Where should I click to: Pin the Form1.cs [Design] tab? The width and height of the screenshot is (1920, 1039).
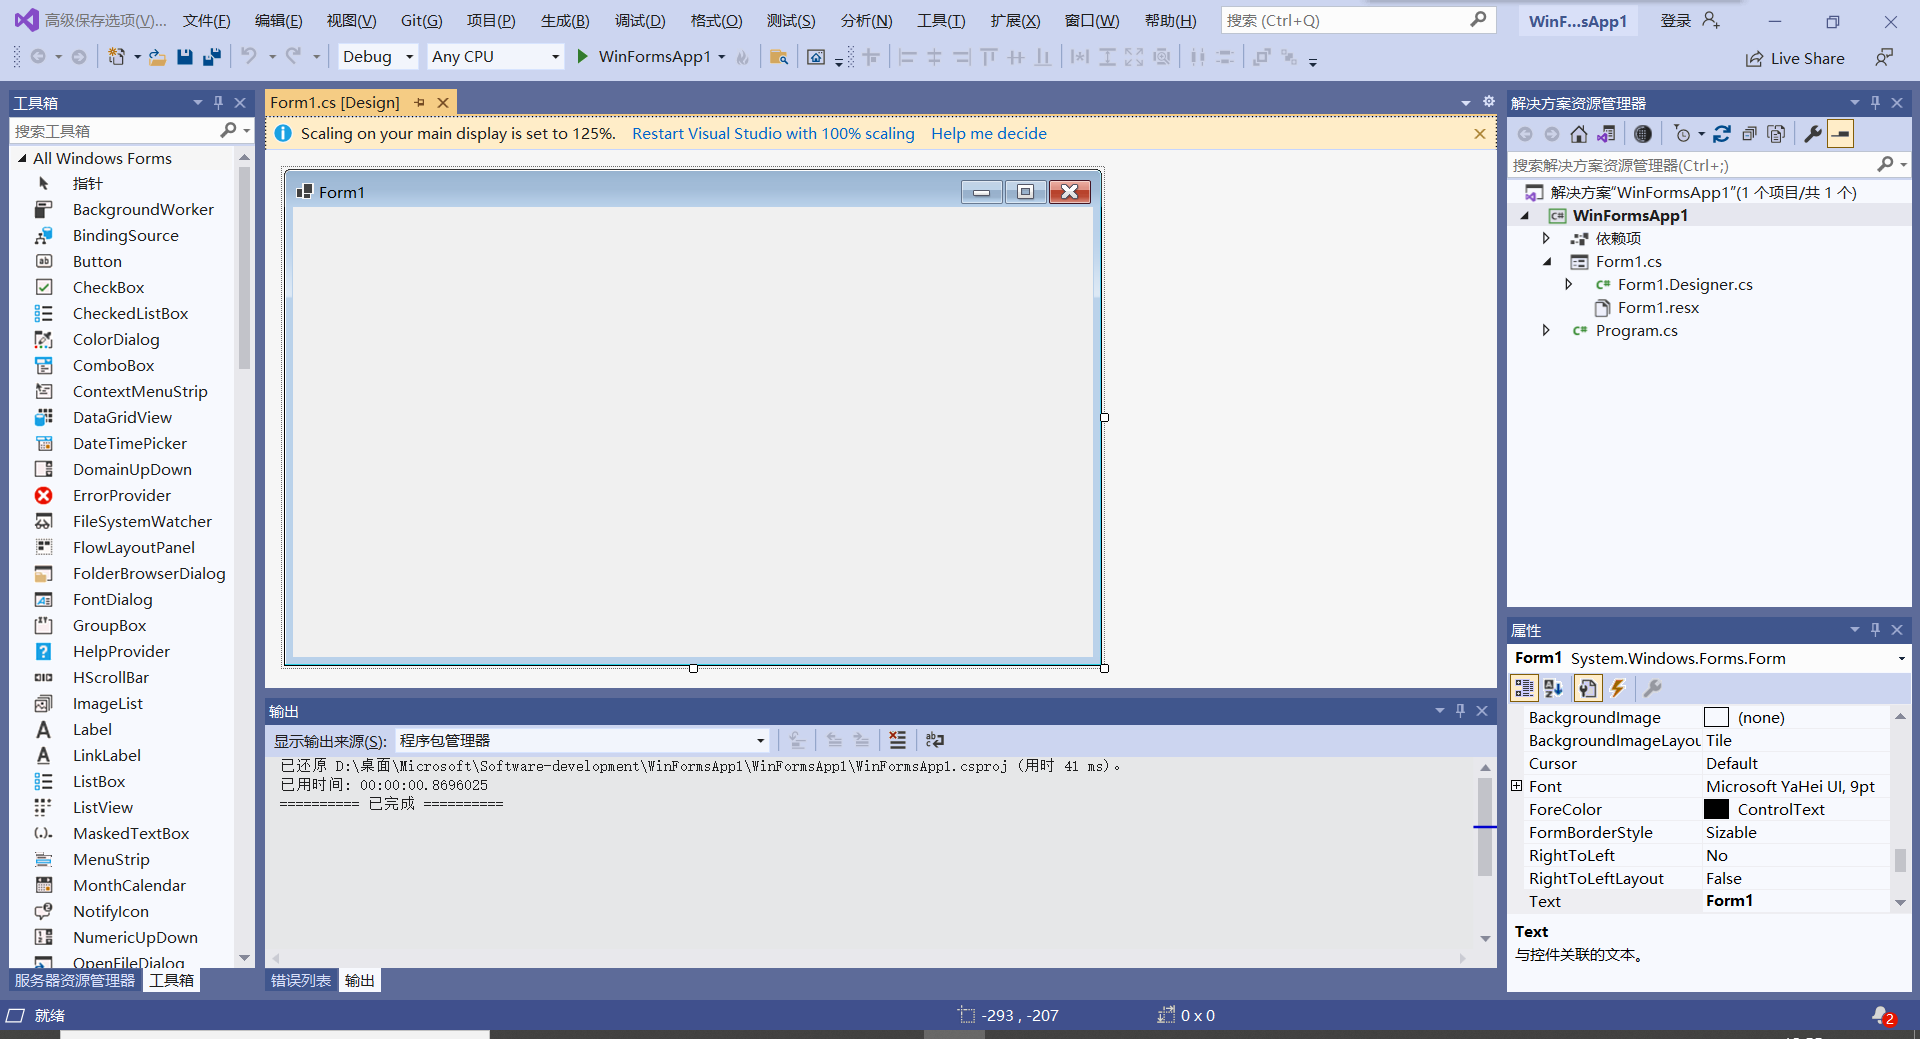[x=419, y=102]
